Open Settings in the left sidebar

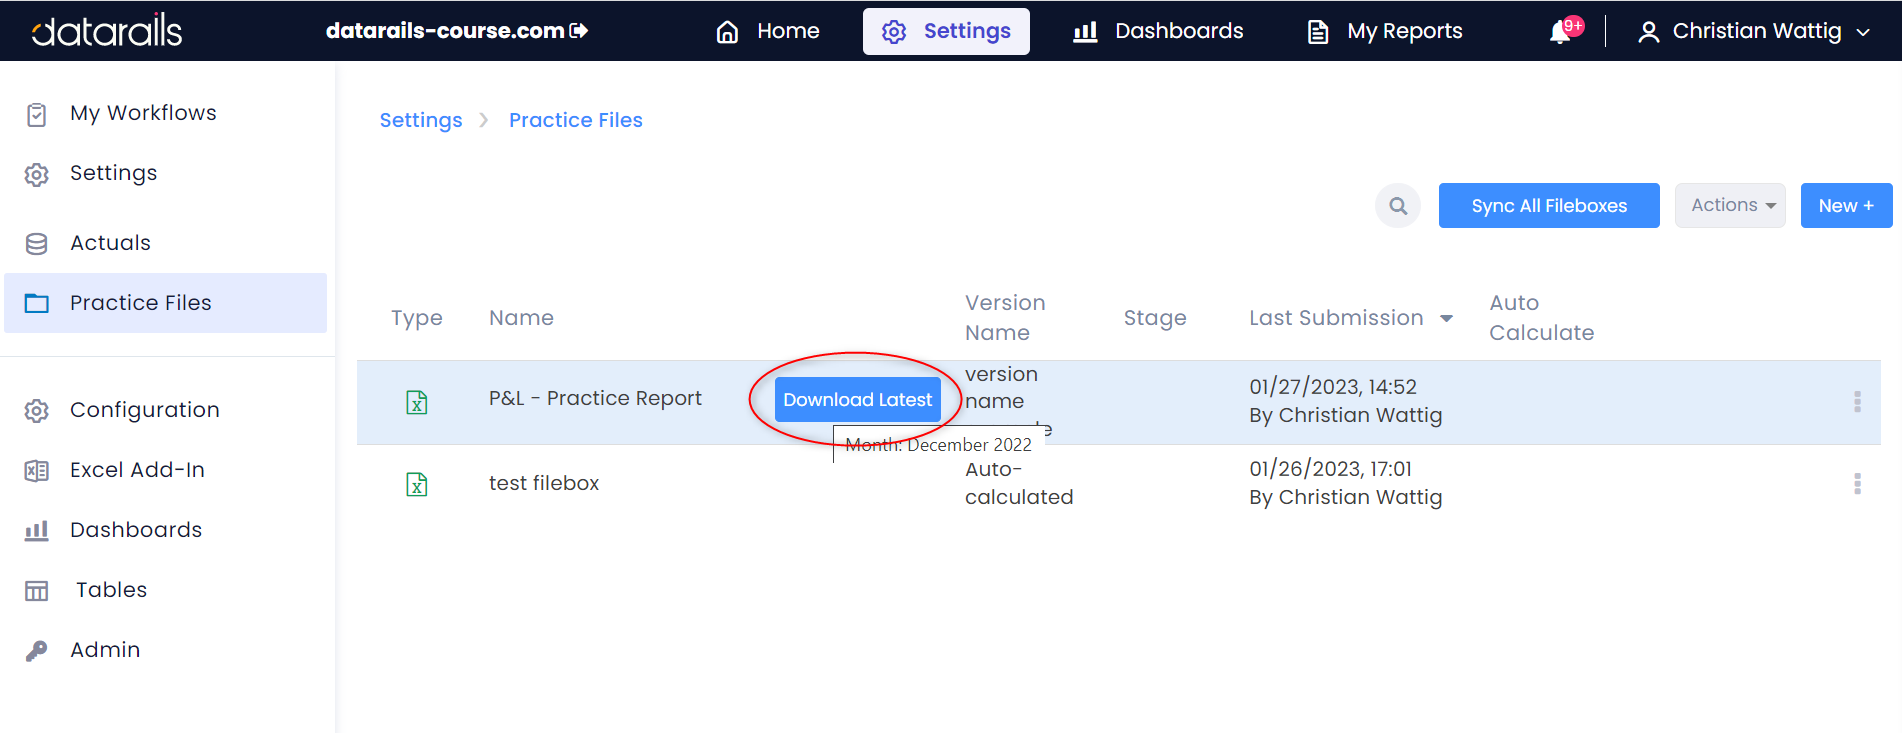click(x=113, y=173)
